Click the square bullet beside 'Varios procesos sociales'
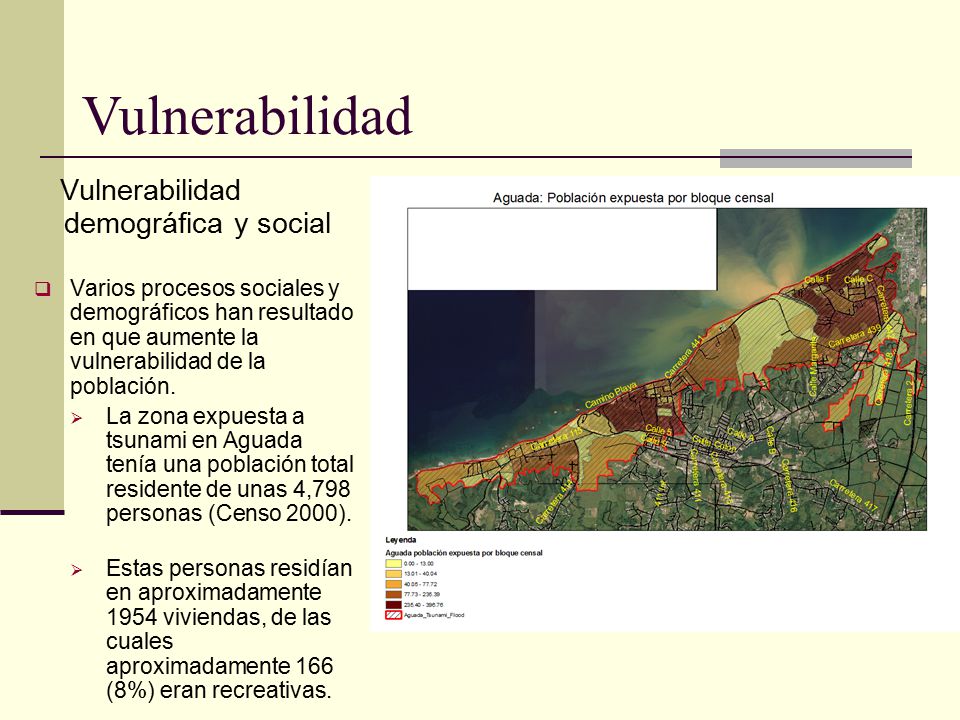960x720 pixels. 43,289
